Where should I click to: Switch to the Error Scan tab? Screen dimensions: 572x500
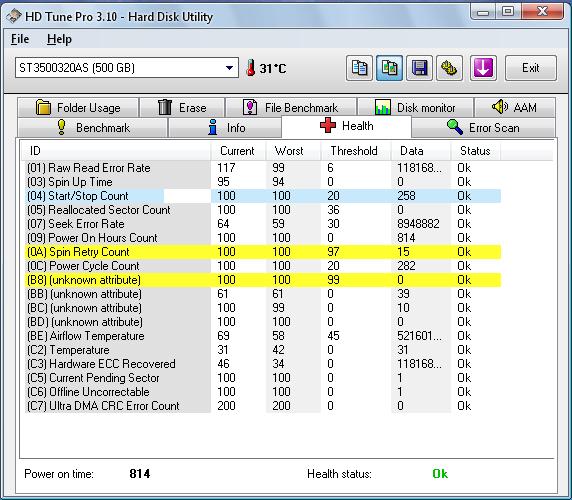pyautogui.click(x=483, y=128)
